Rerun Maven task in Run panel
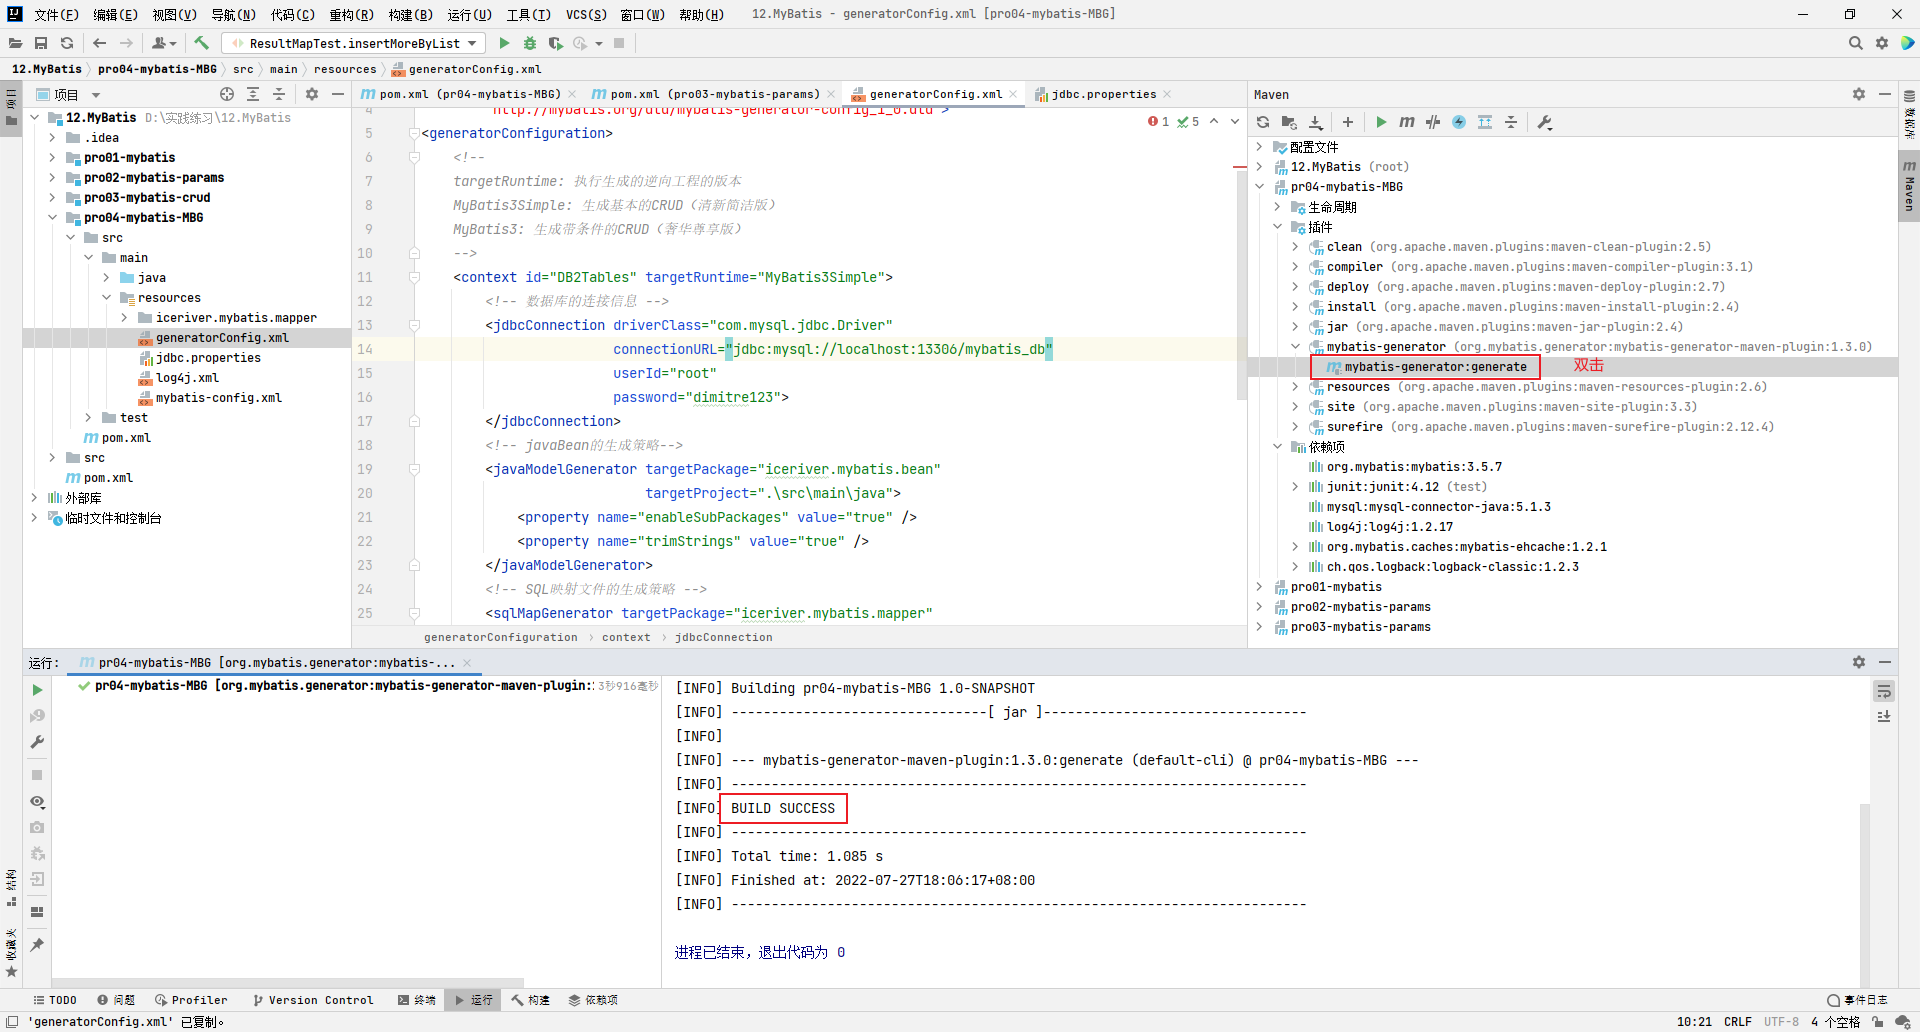 point(37,690)
